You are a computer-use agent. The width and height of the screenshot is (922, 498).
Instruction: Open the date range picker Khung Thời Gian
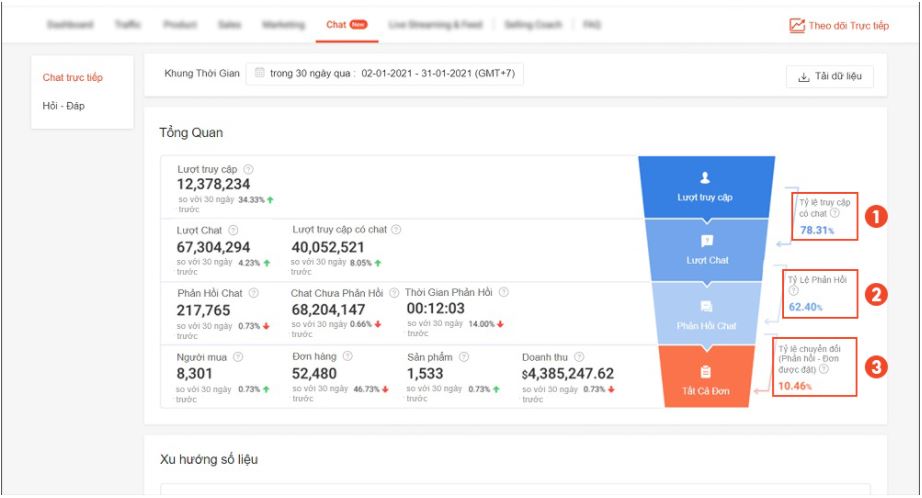385,73
